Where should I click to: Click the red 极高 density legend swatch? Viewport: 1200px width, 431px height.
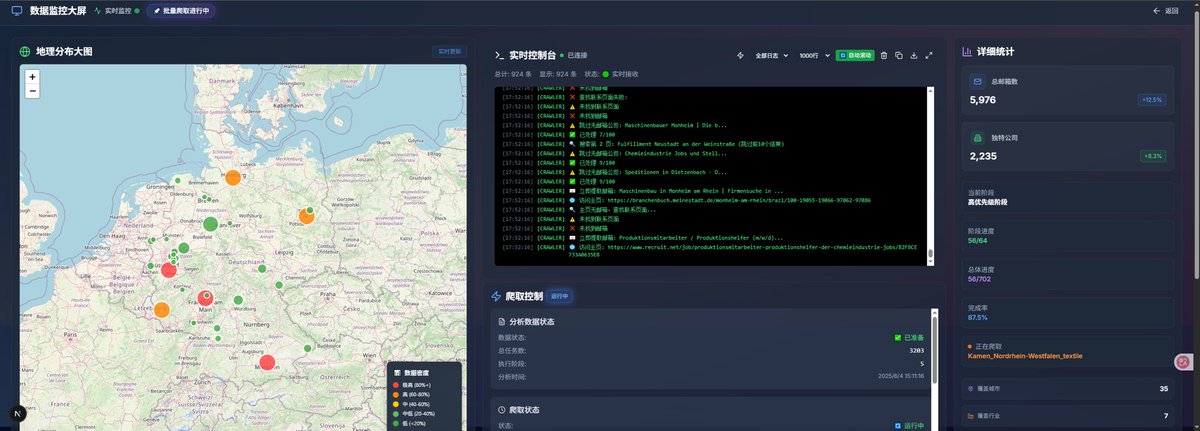(x=398, y=384)
